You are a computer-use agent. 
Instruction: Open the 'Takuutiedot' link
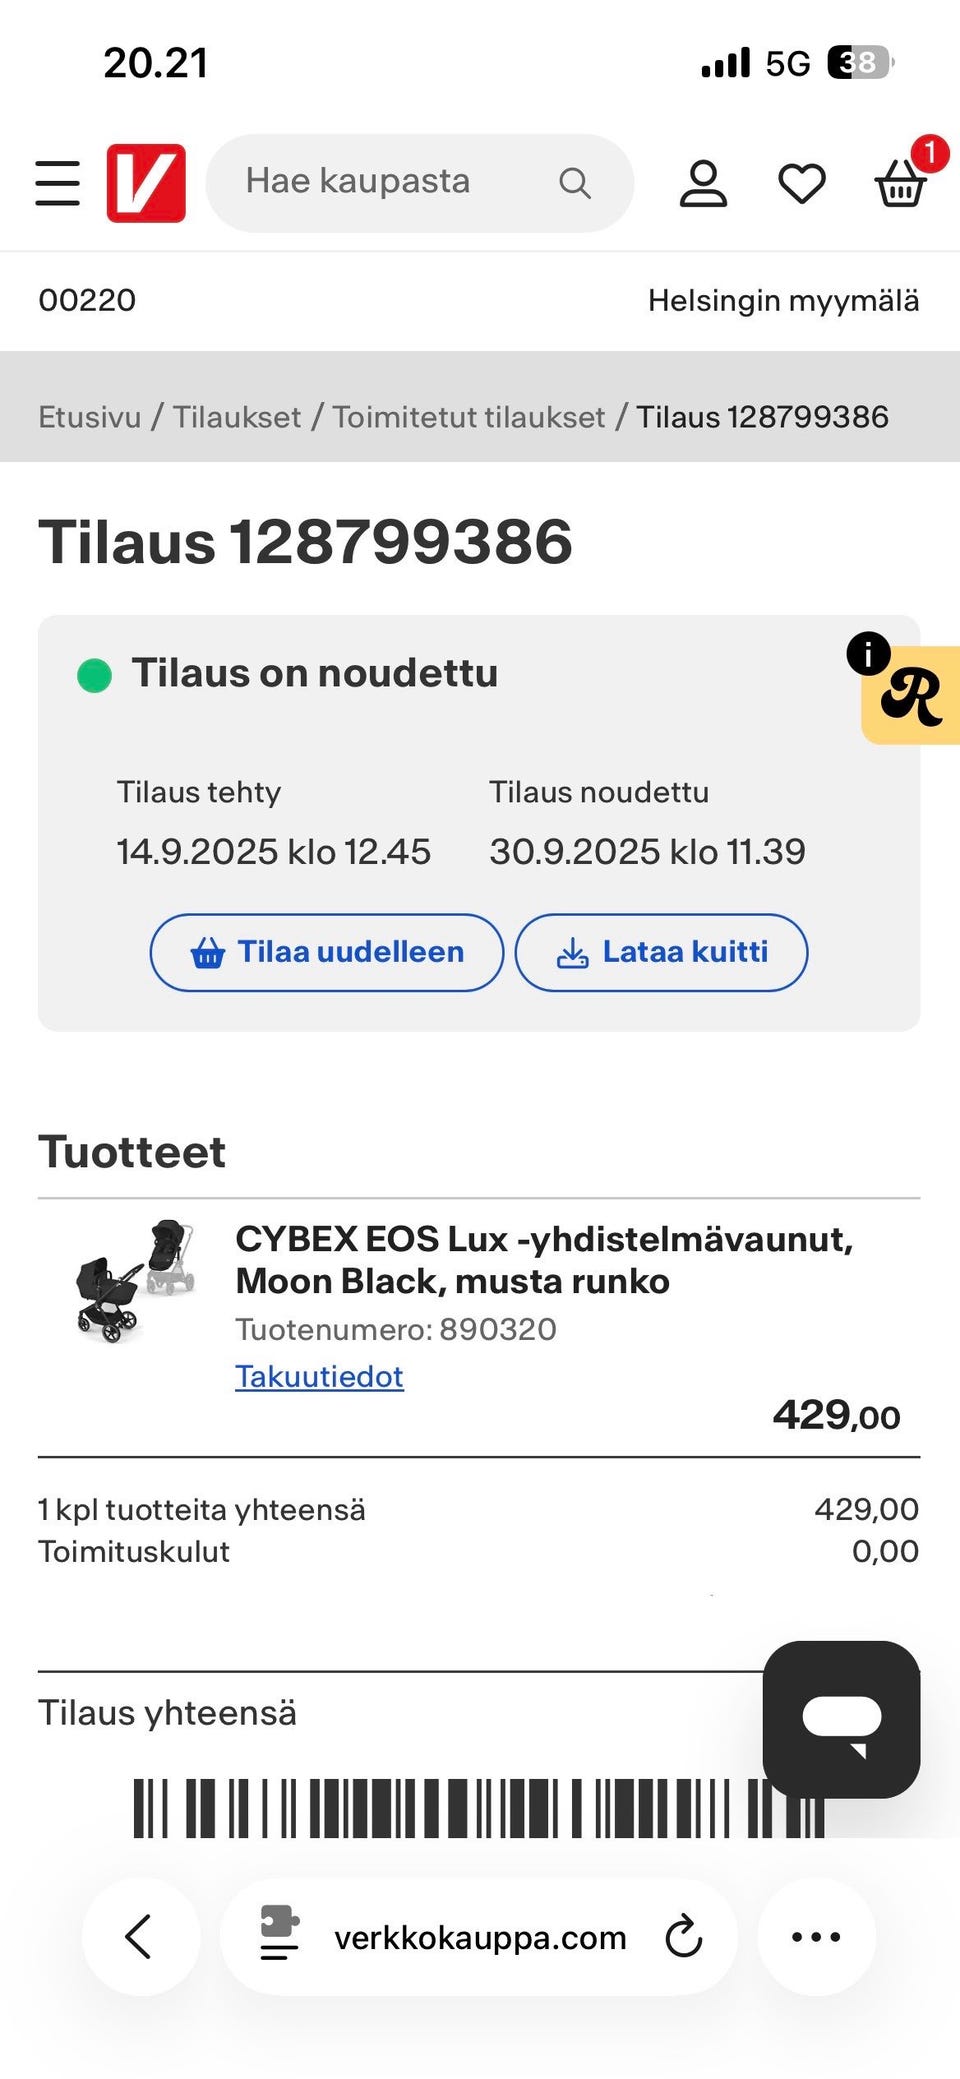coord(319,1376)
